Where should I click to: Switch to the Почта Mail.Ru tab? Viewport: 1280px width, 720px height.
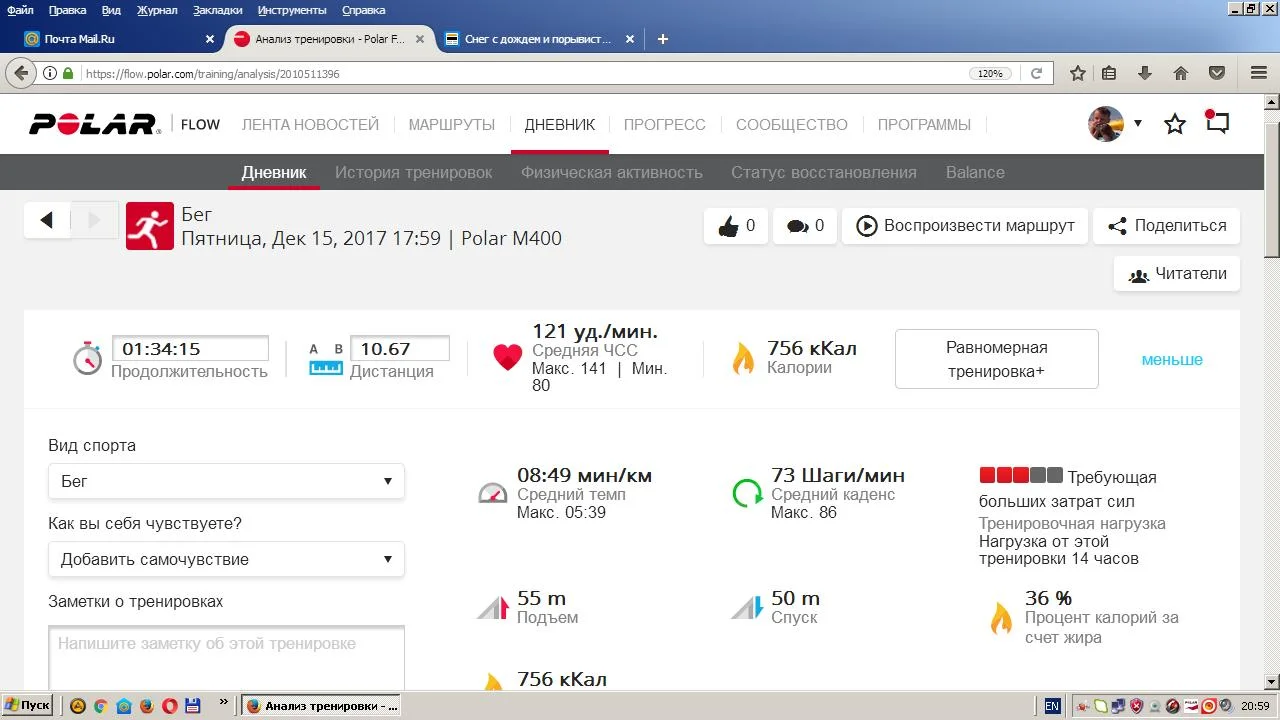click(119, 39)
